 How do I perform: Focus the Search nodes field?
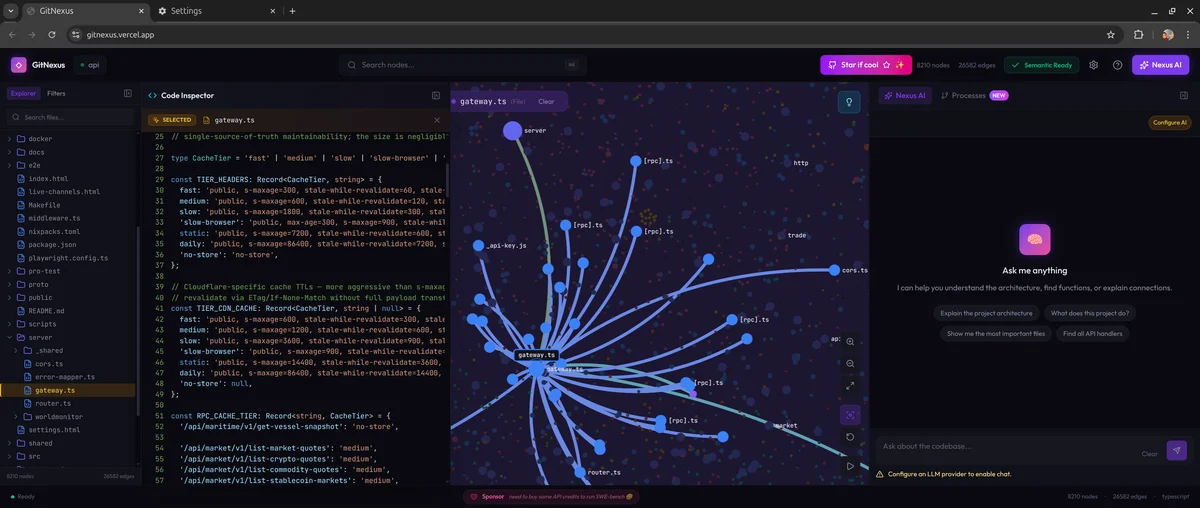(462, 65)
